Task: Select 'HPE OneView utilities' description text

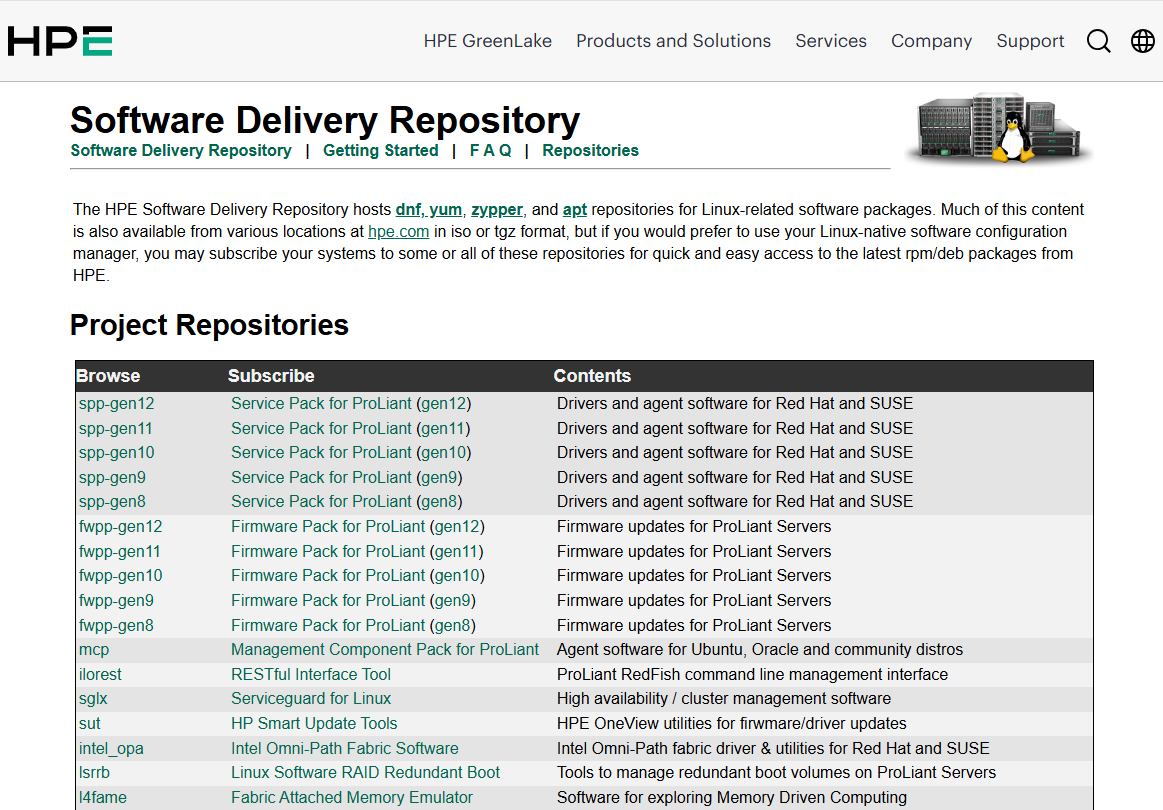Action: click(x=731, y=724)
